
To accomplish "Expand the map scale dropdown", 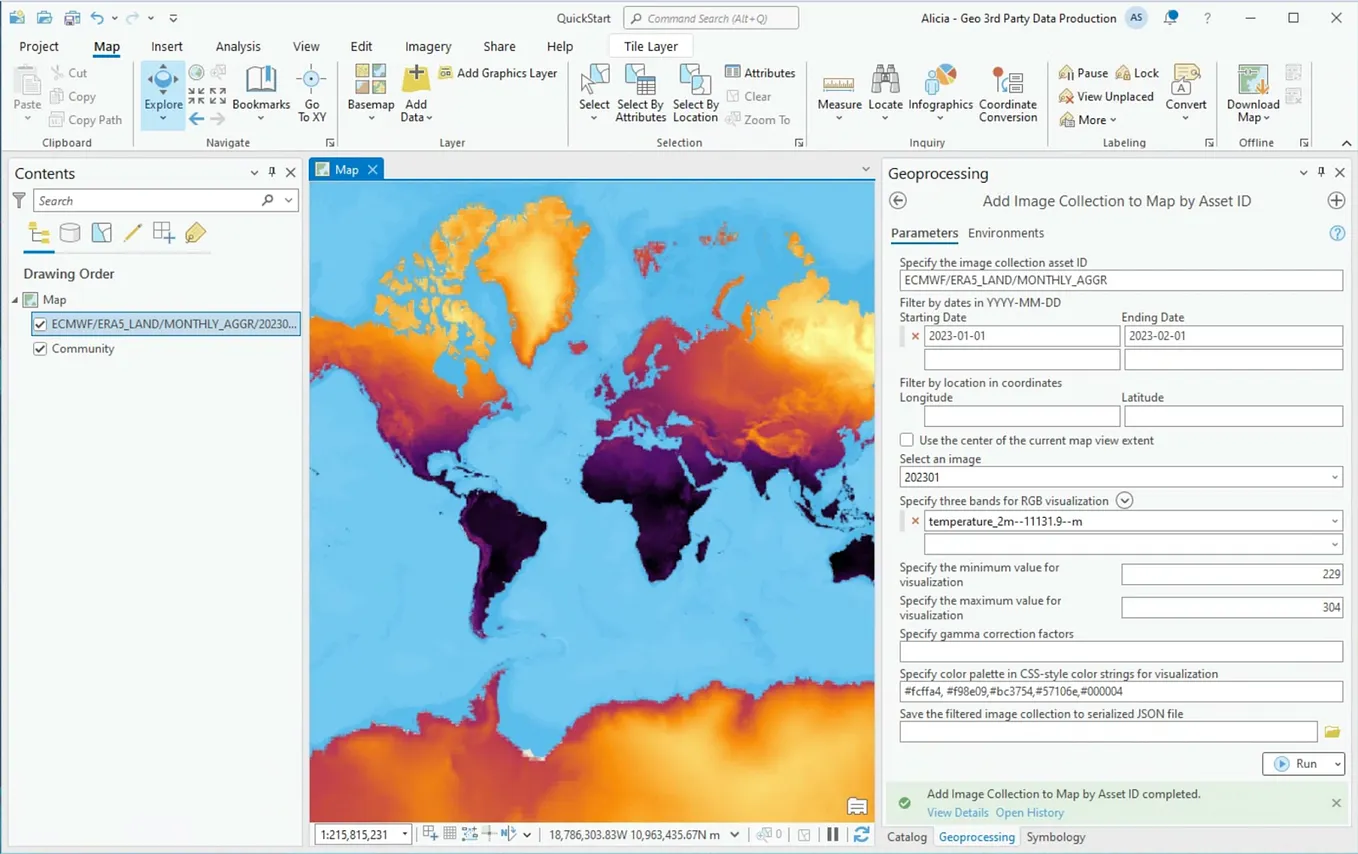I will pos(405,833).
